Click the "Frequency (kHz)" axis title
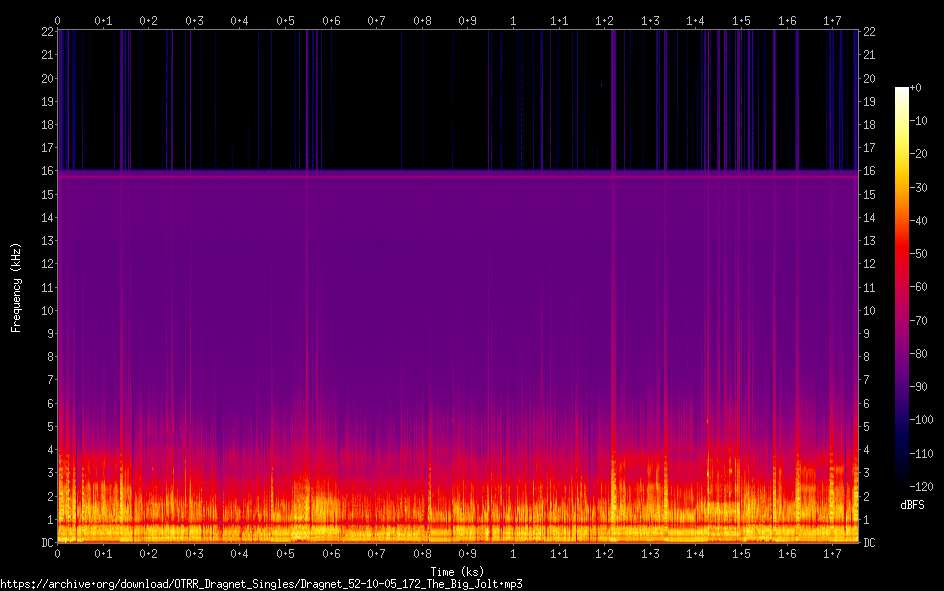The height and width of the screenshot is (591, 944). click(x=16, y=287)
